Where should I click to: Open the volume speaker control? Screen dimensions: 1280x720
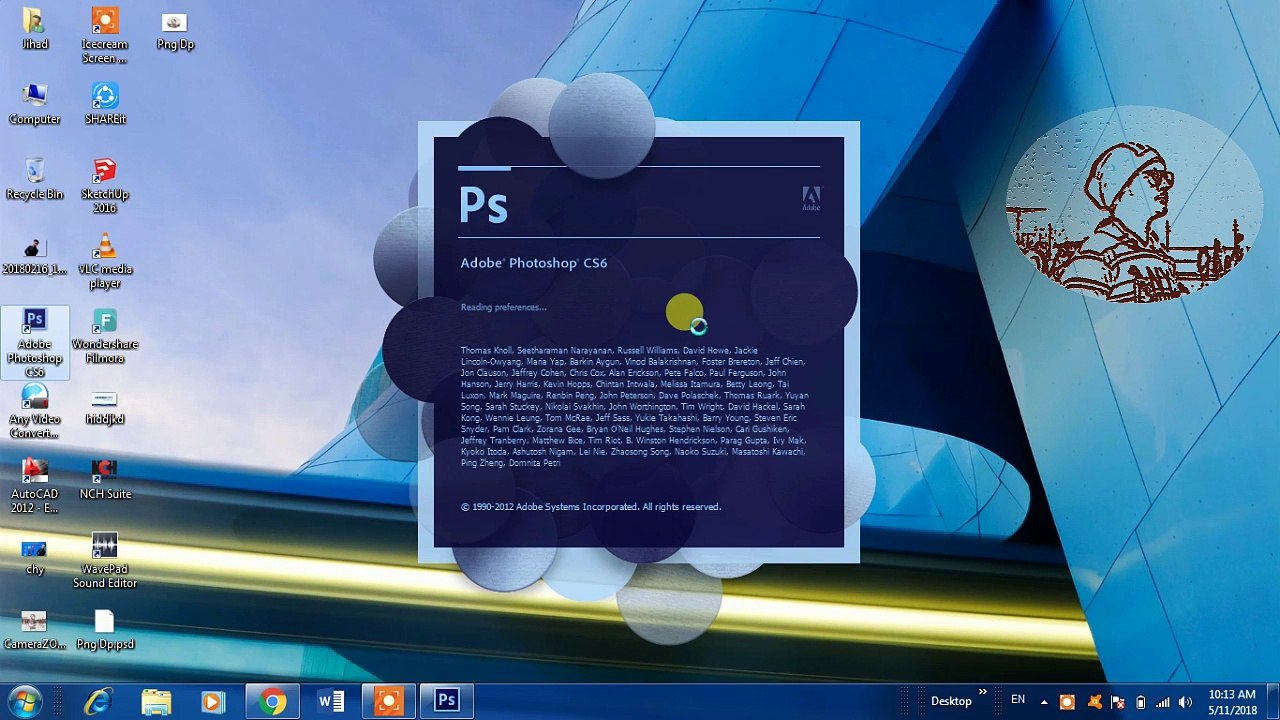(1186, 702)
